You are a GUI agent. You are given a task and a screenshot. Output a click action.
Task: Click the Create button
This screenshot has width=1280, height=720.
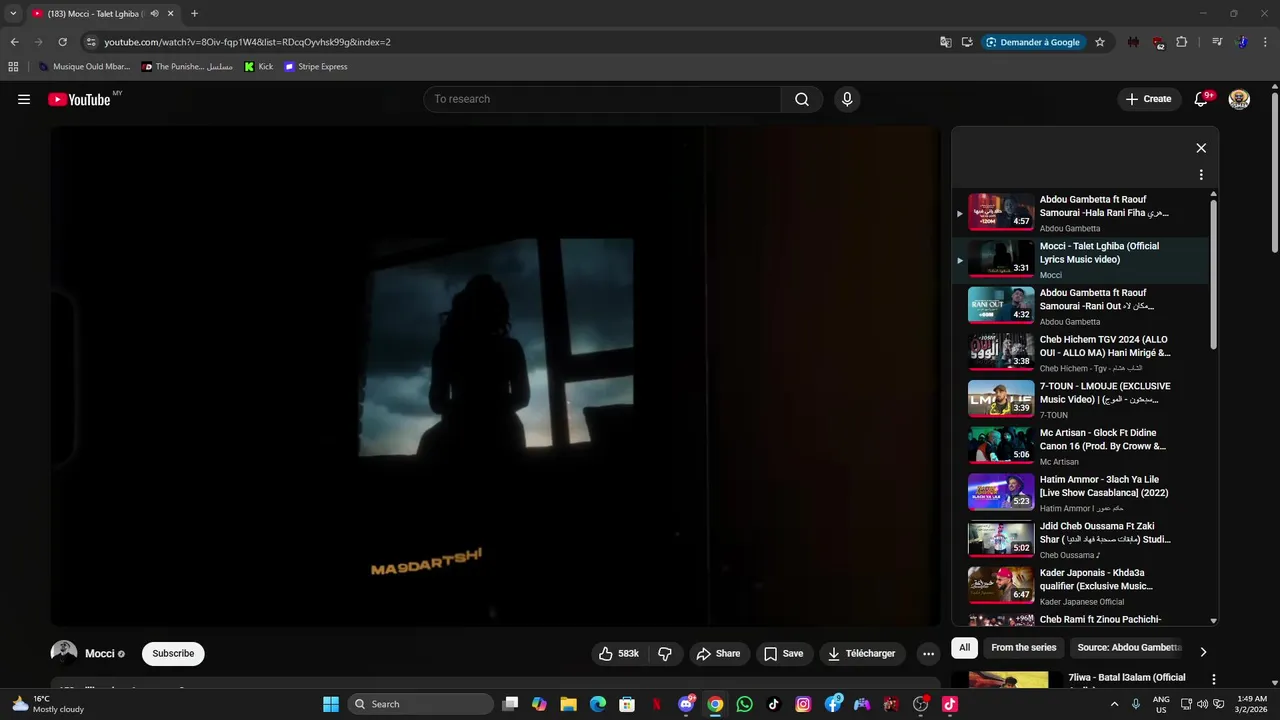pyautogui.click(x=1148, y=99)
